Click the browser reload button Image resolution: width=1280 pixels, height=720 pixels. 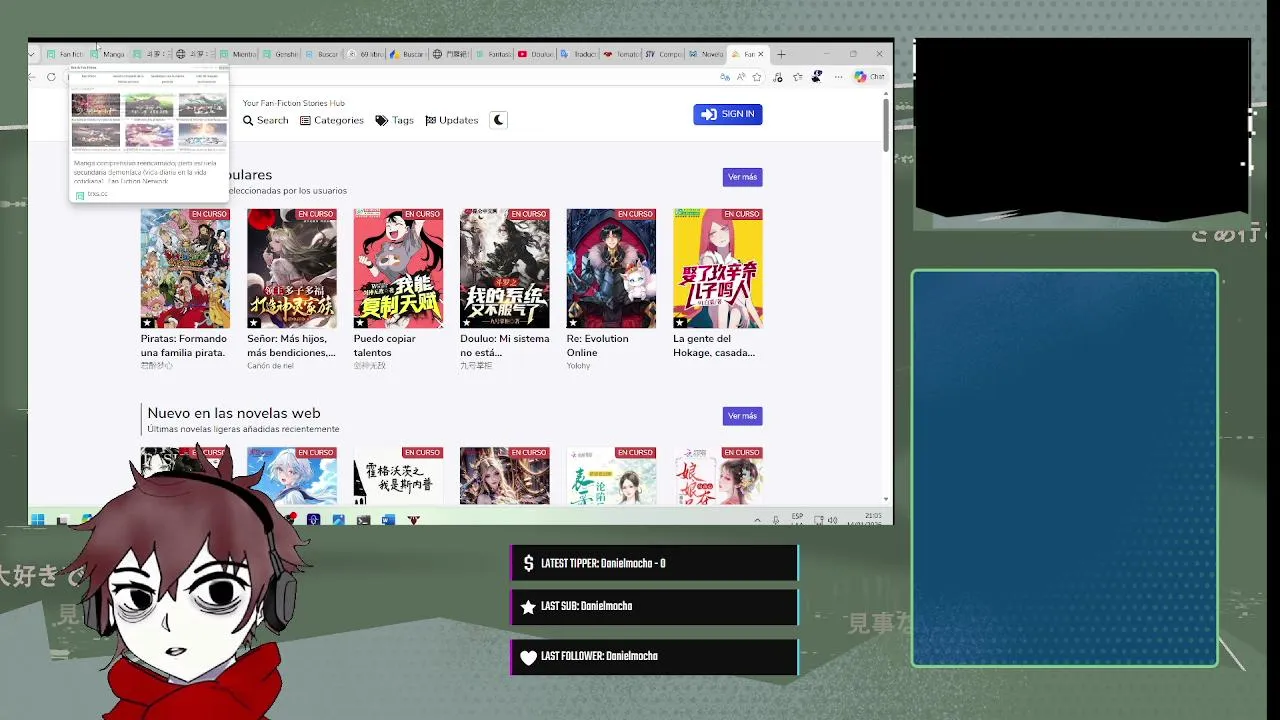[51, 77]
